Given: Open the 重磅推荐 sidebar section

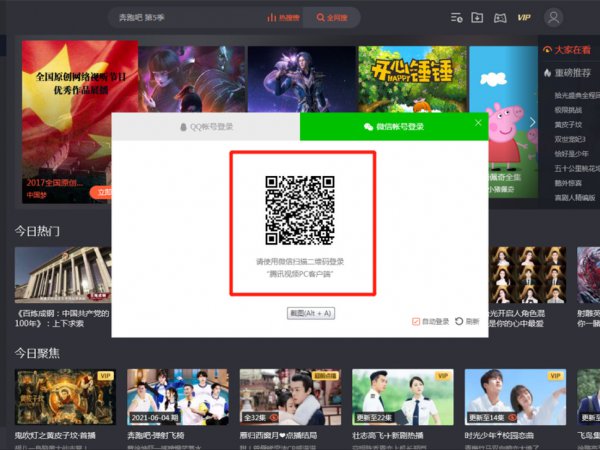Looking at the screenshot, I should (x=568, y=73).
